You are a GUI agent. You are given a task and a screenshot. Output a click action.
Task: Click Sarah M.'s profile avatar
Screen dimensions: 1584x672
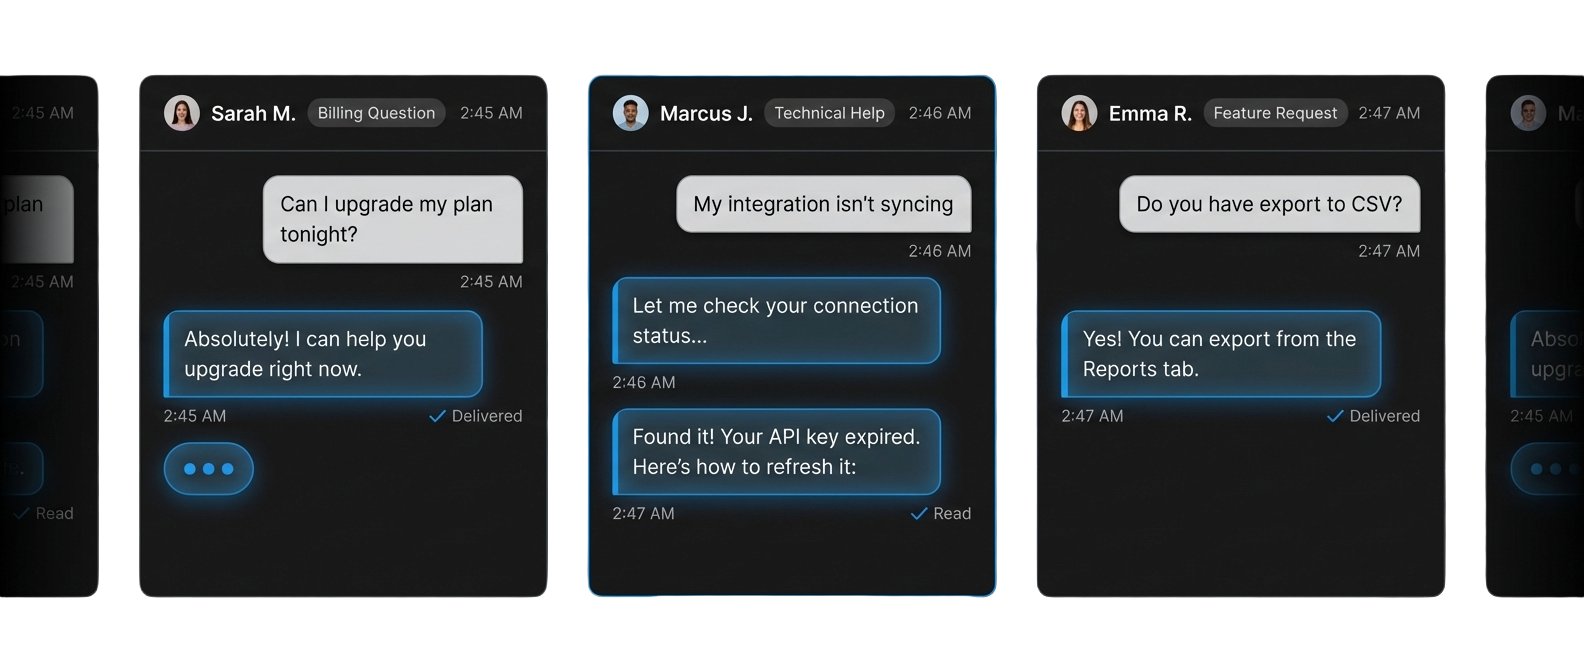coord(181,113)
